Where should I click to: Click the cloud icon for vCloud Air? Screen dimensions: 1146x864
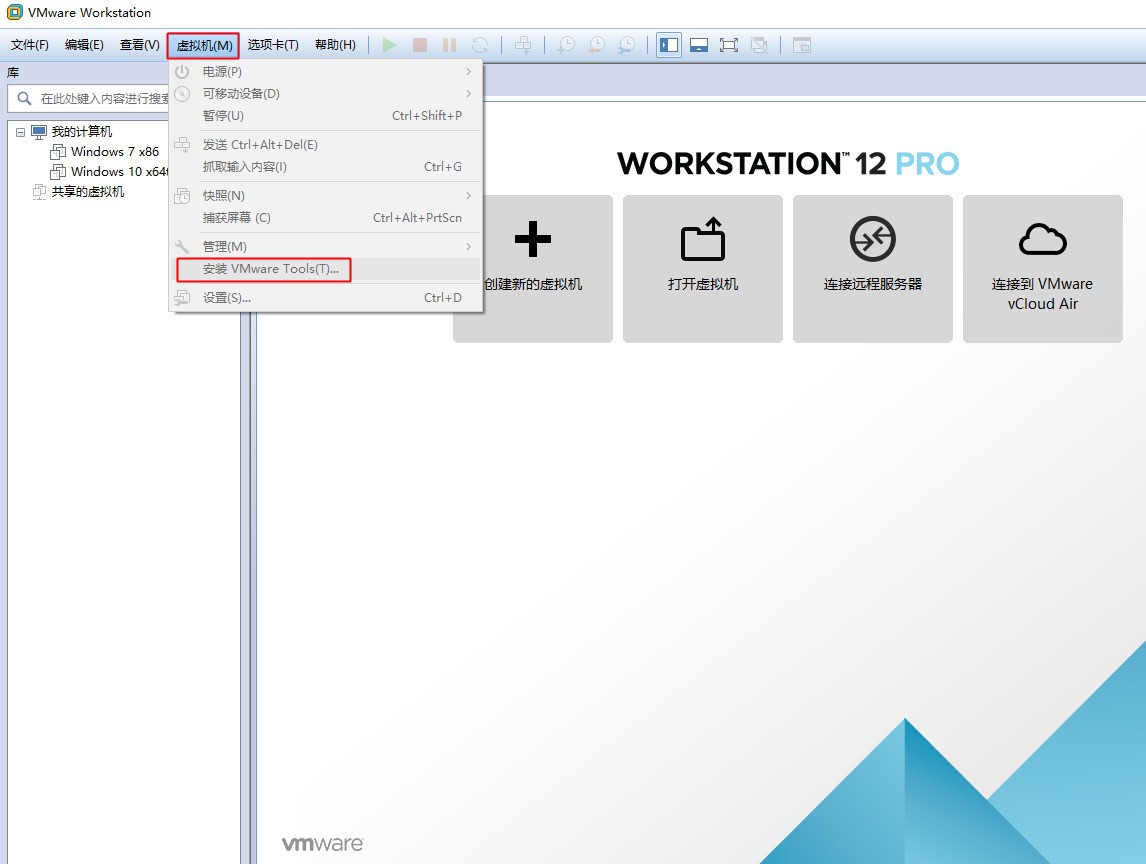pyautogui.click(x=1043, y=239)
